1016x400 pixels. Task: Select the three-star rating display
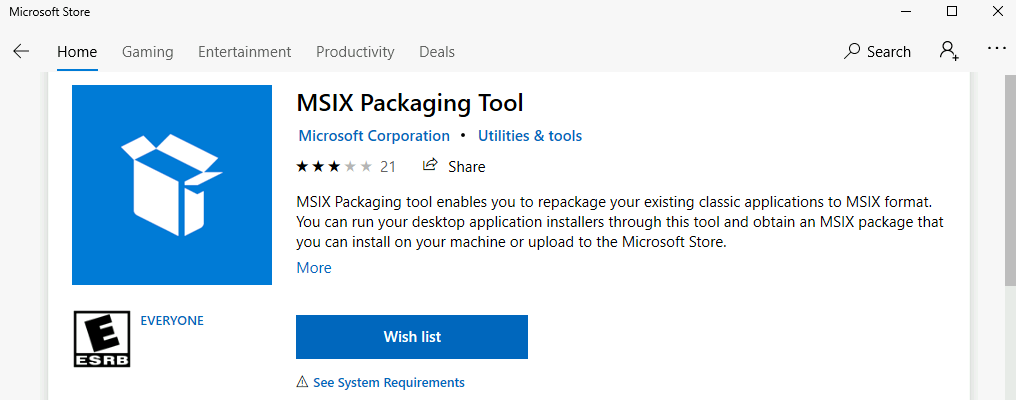pyautogui.click(x=334, y=167)
